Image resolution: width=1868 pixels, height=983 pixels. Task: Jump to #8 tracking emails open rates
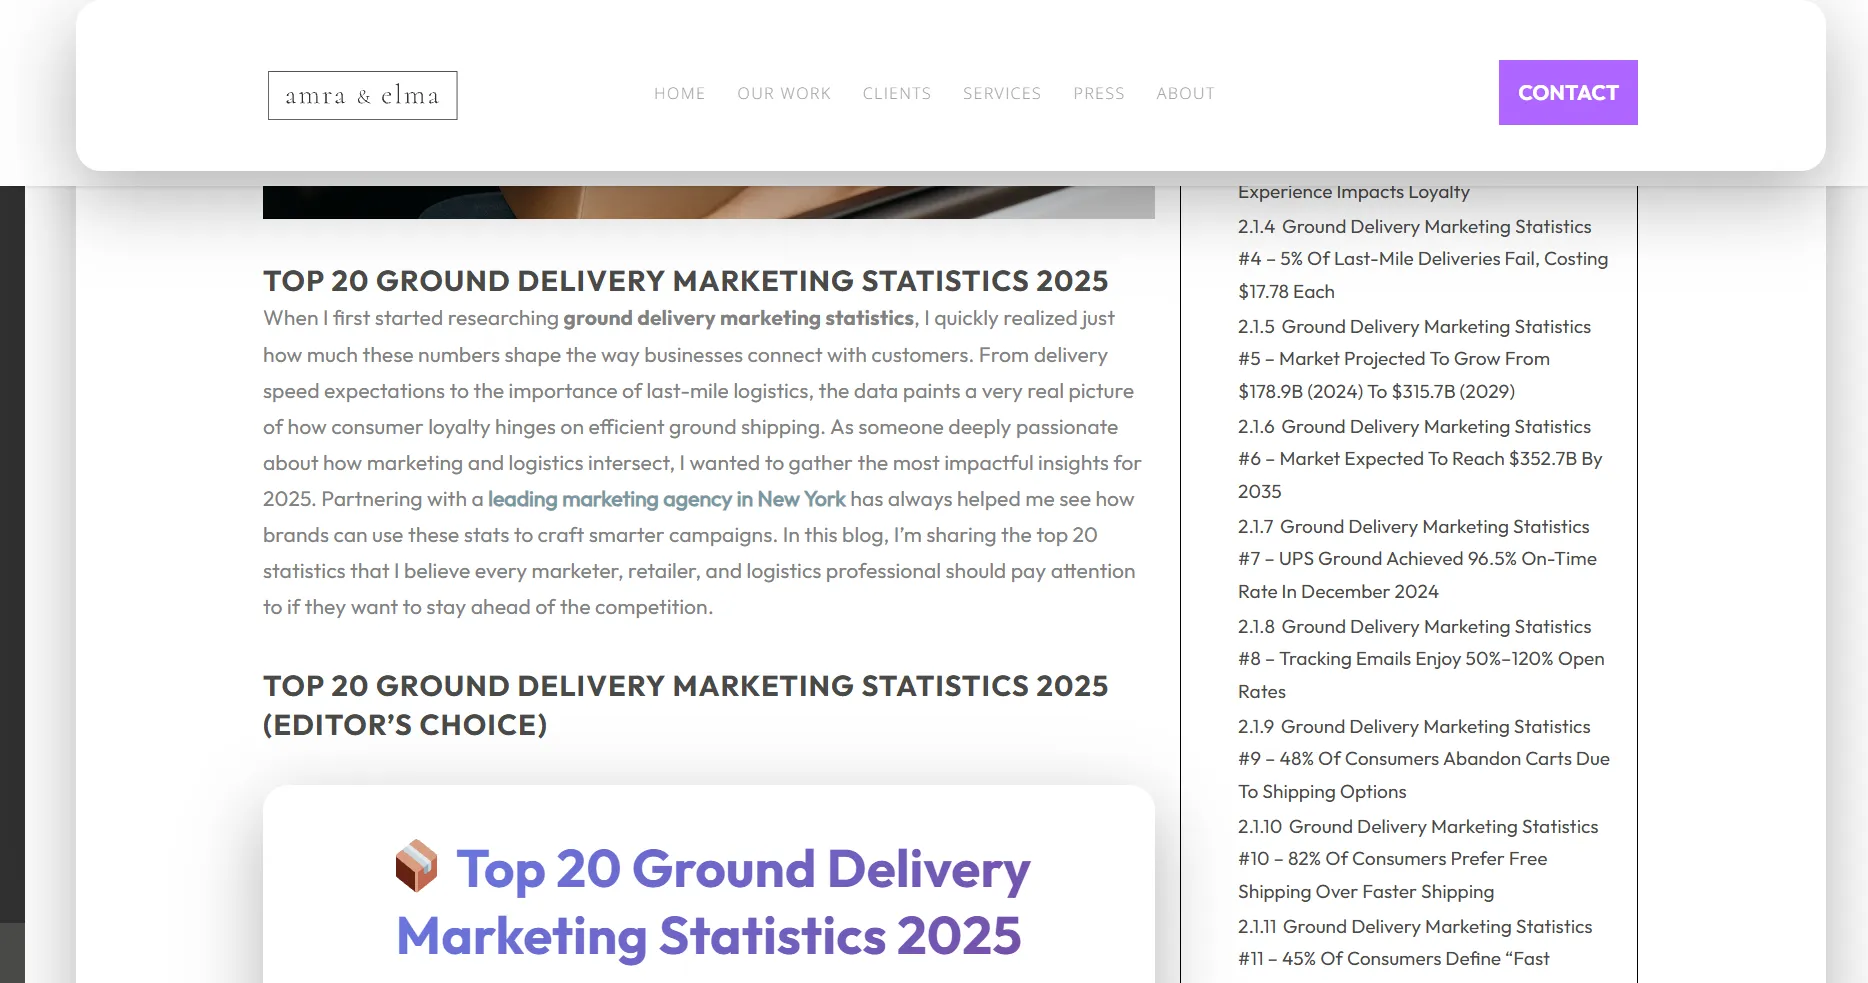(x=1421, y=659)
